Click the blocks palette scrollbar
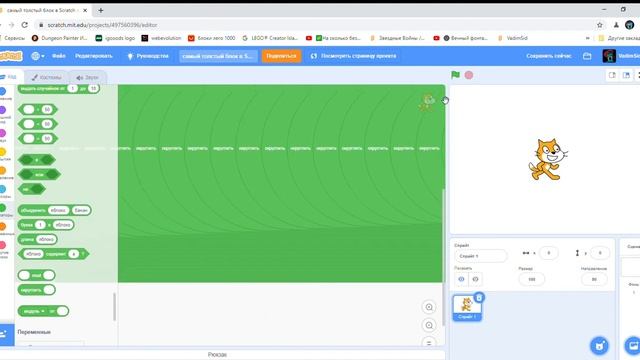The width and height of the screenshot is (640, 360). [x=114, y=307]
